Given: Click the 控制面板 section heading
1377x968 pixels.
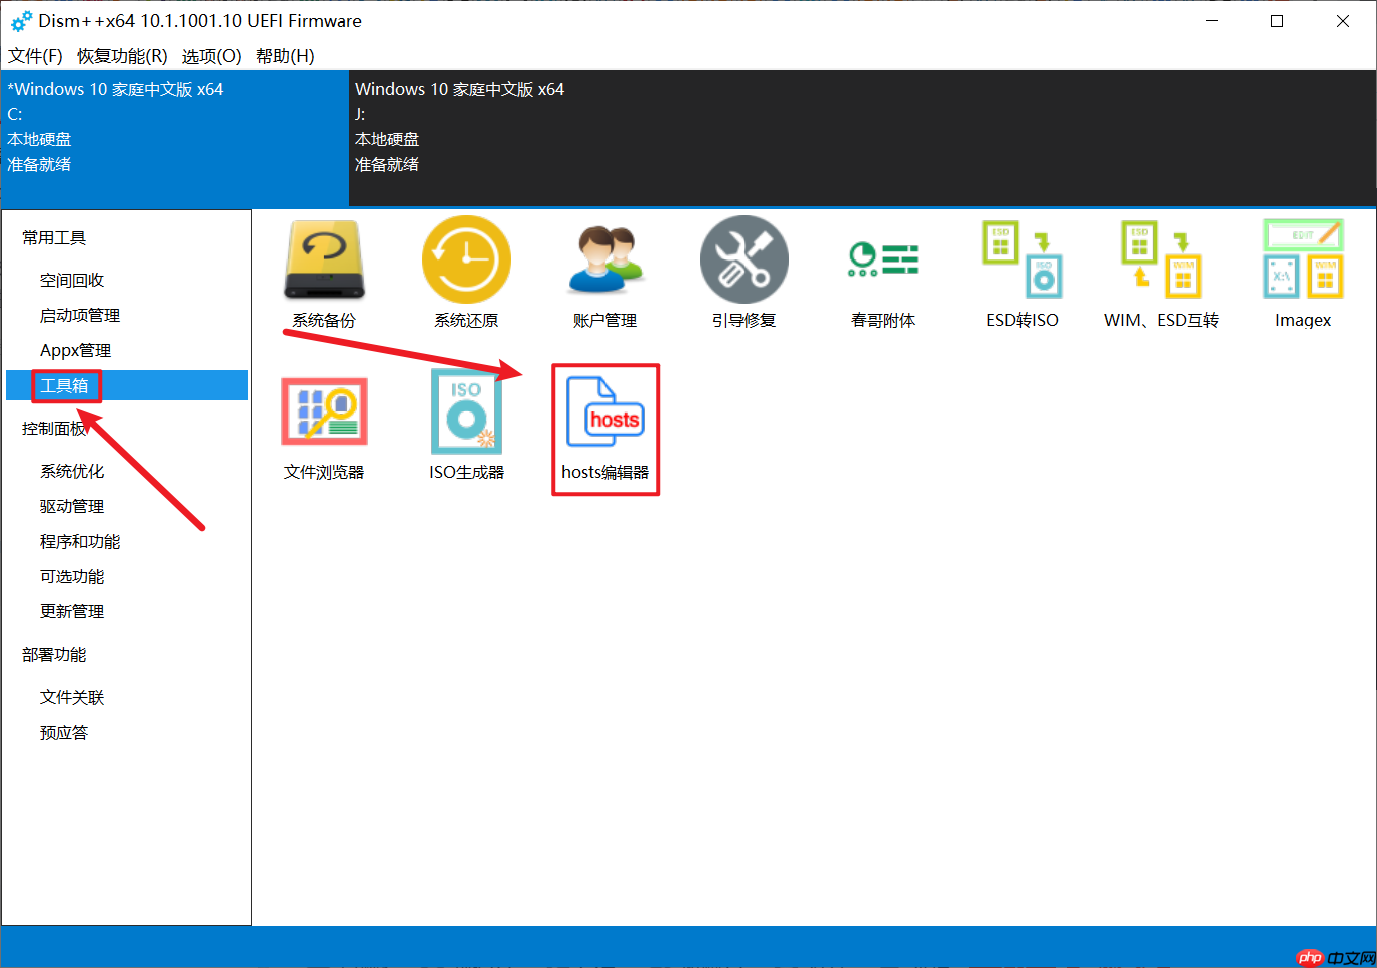Looking at the screenshot, I should tap(54, 429).
